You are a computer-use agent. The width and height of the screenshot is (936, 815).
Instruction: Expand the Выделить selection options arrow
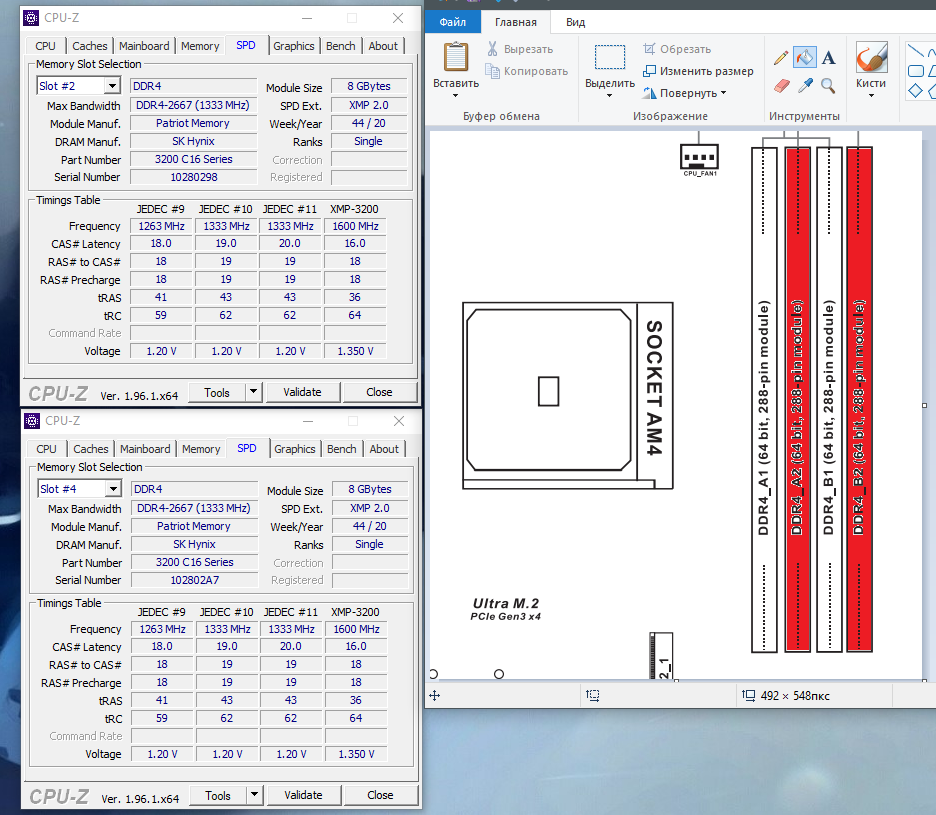(609, 96)
